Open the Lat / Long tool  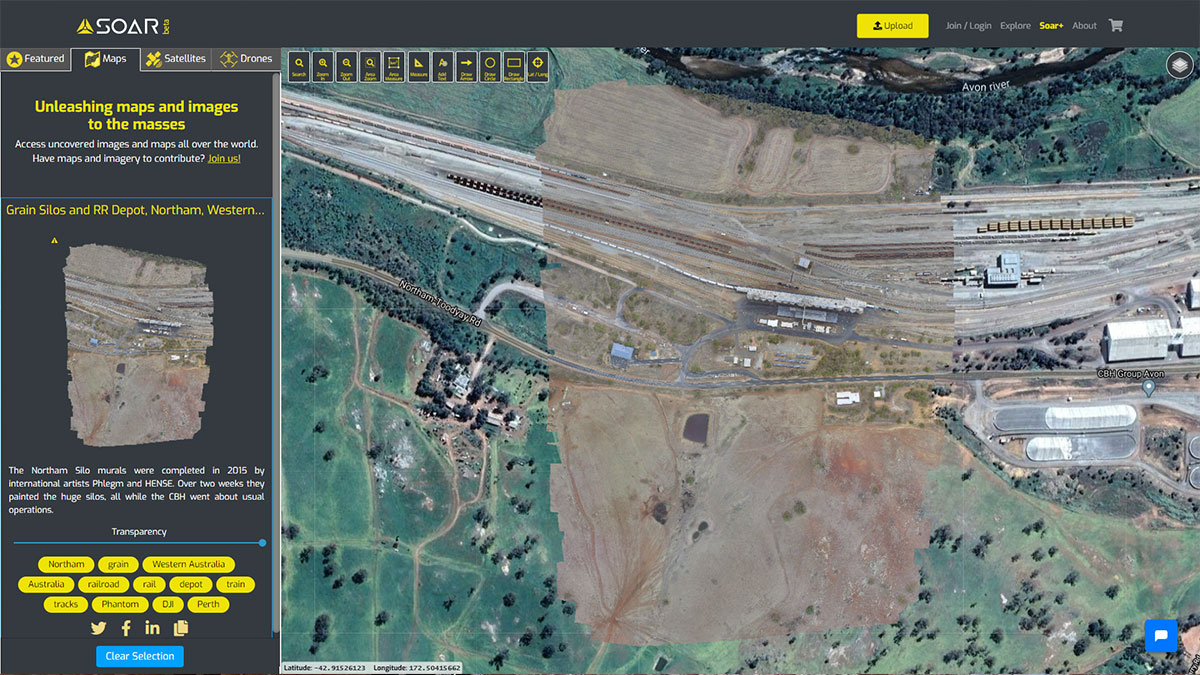538,66
